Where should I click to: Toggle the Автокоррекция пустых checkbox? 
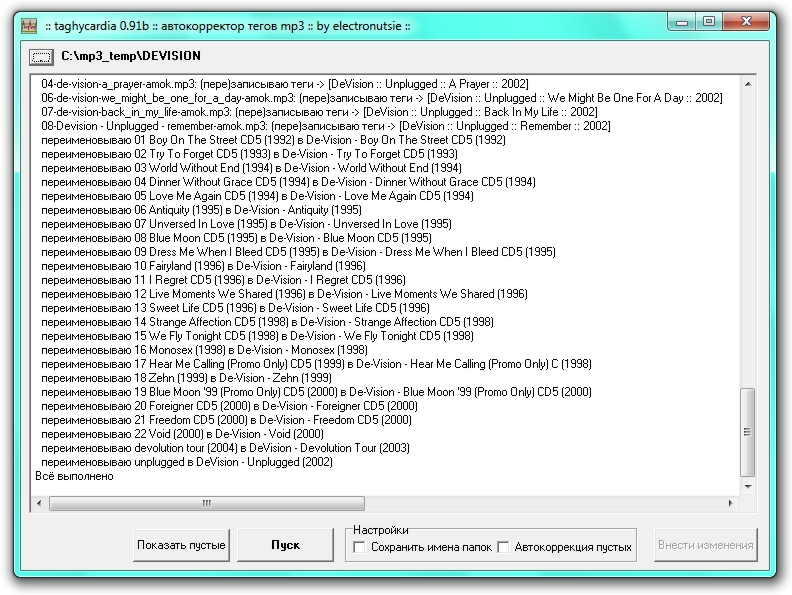(503, 547)
